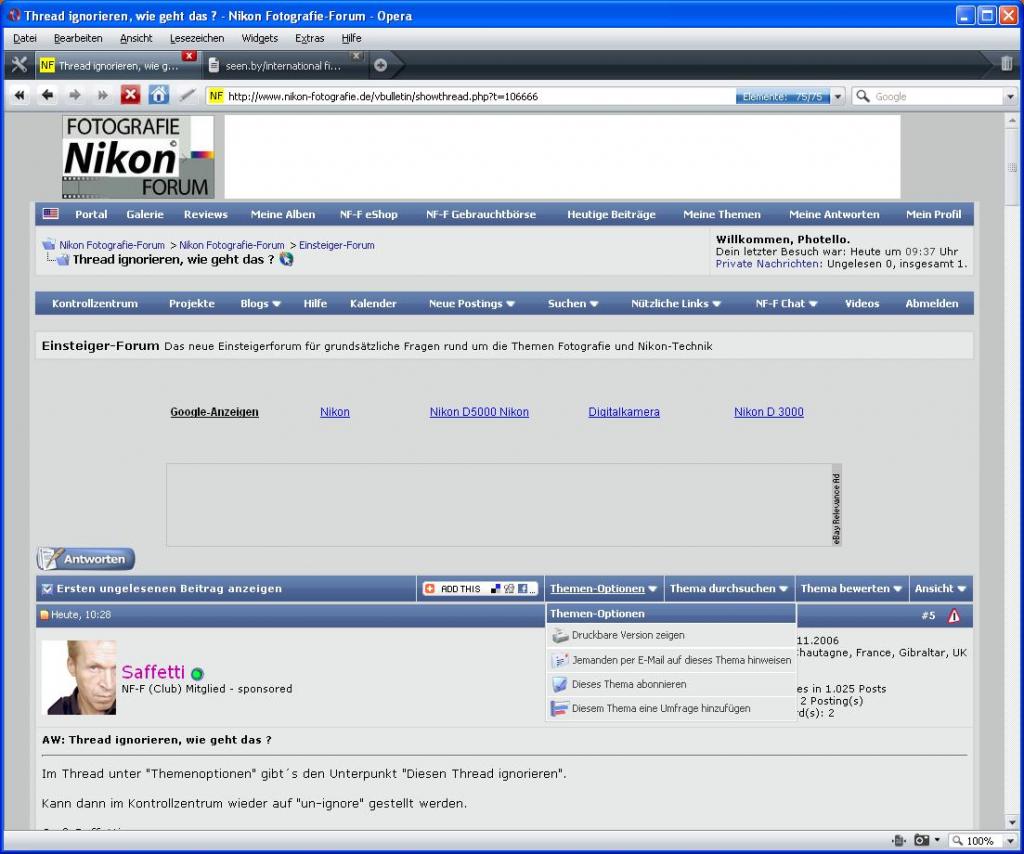The image size is (1024, 854).
Task: Click the 'Nikon D5000 Nikon' ad link
Action: [x=479, y=412]
